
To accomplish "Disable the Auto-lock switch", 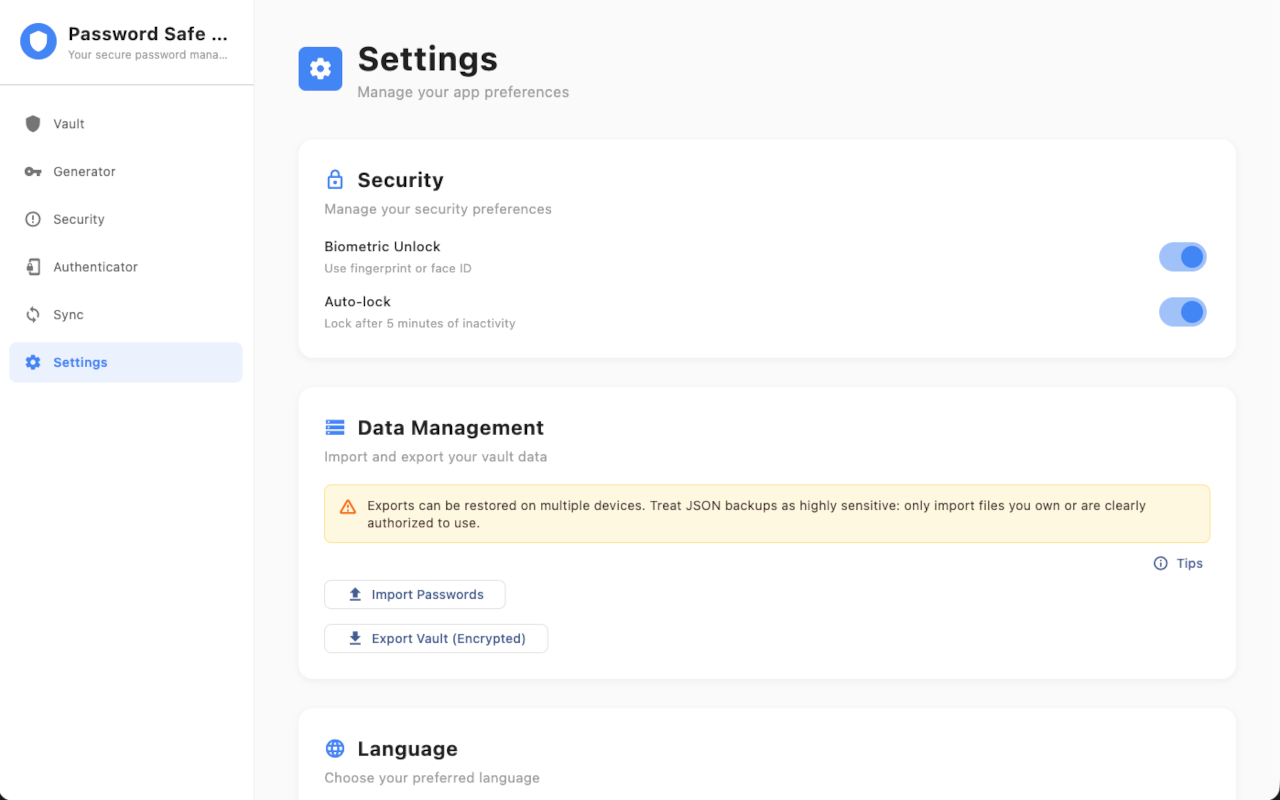I will (x=1183, y=312).
